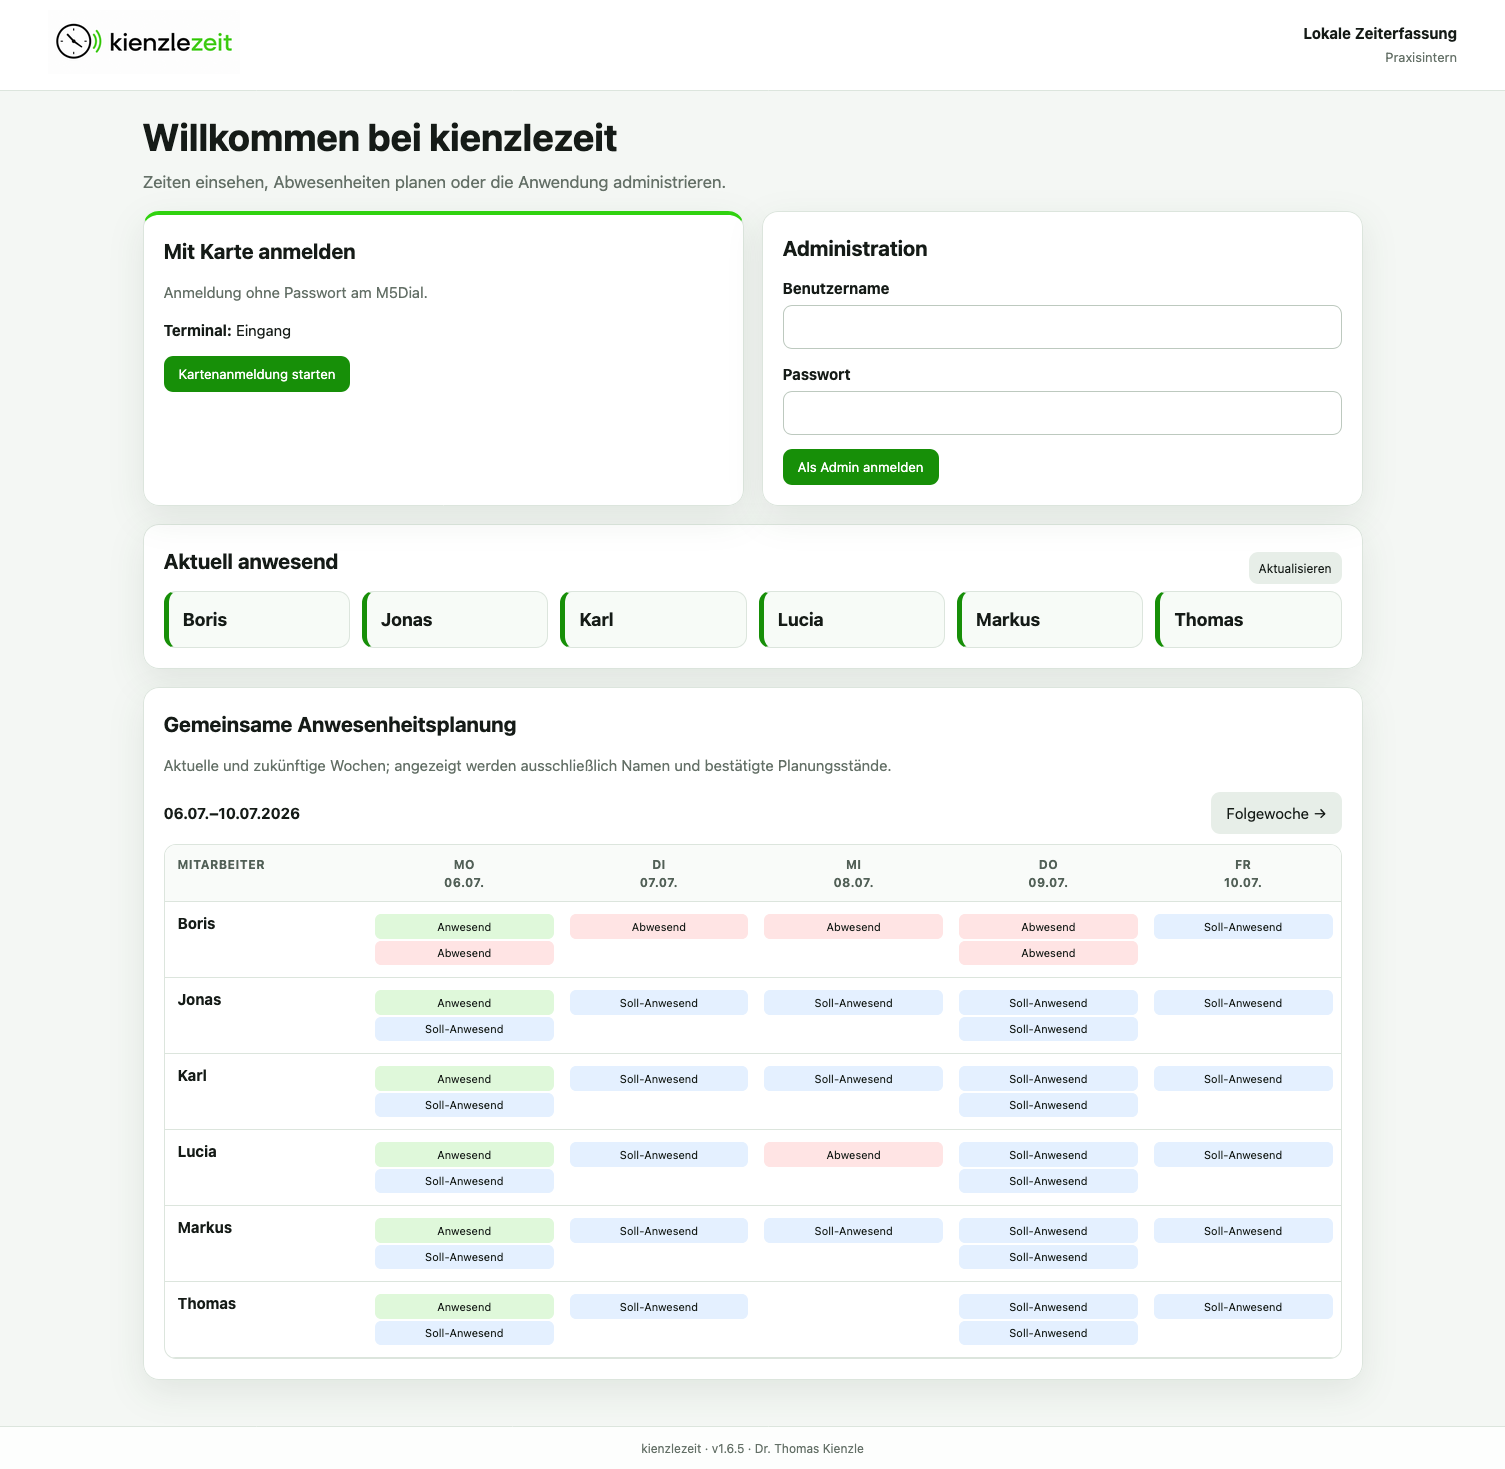Click the MITARBEITER column header
This screenshot has width=1505, height=1469.
click(x=221, y=865)
